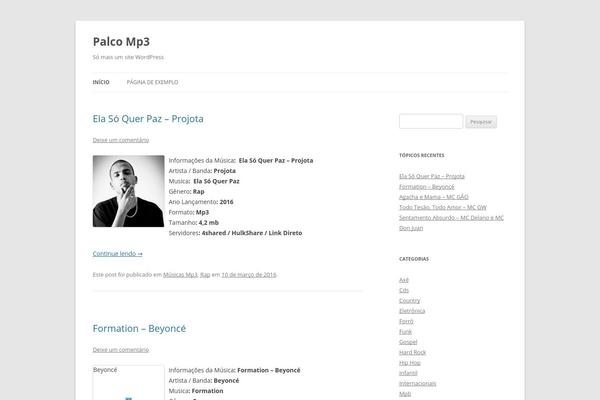Click the text 'Musica: Ela Só Quer Paz'
The height and width of the screenshot is (400, 600).
204,181
